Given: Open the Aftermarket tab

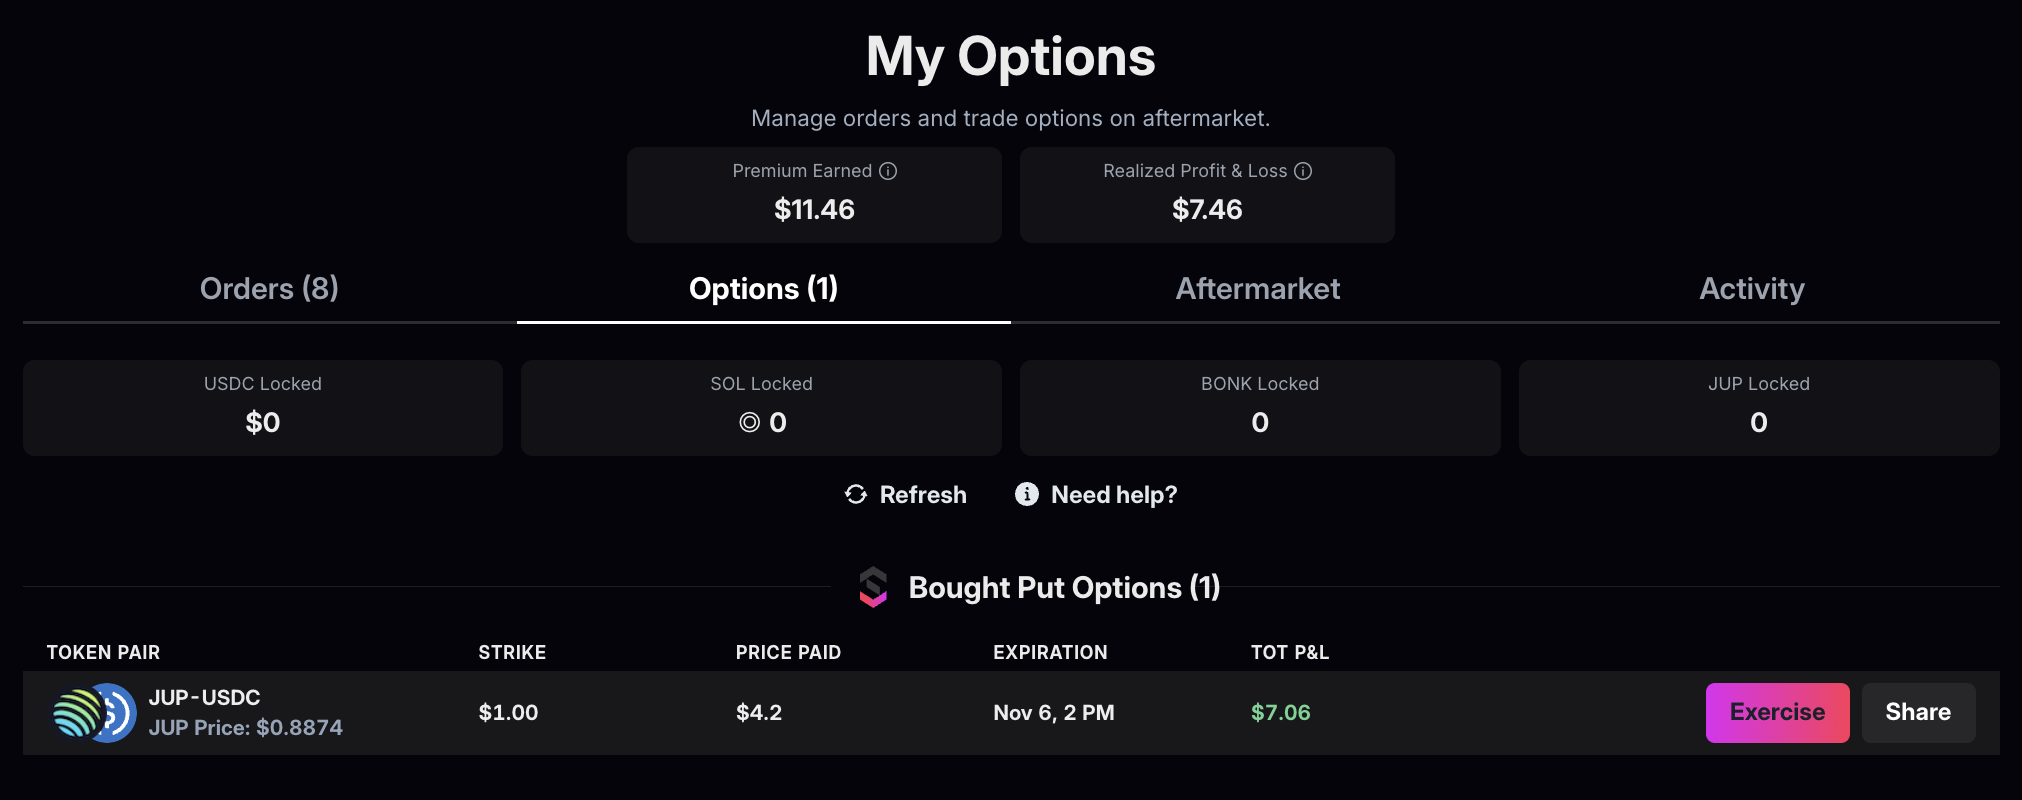Looking at the screenshot, I should pos(1257,289).
